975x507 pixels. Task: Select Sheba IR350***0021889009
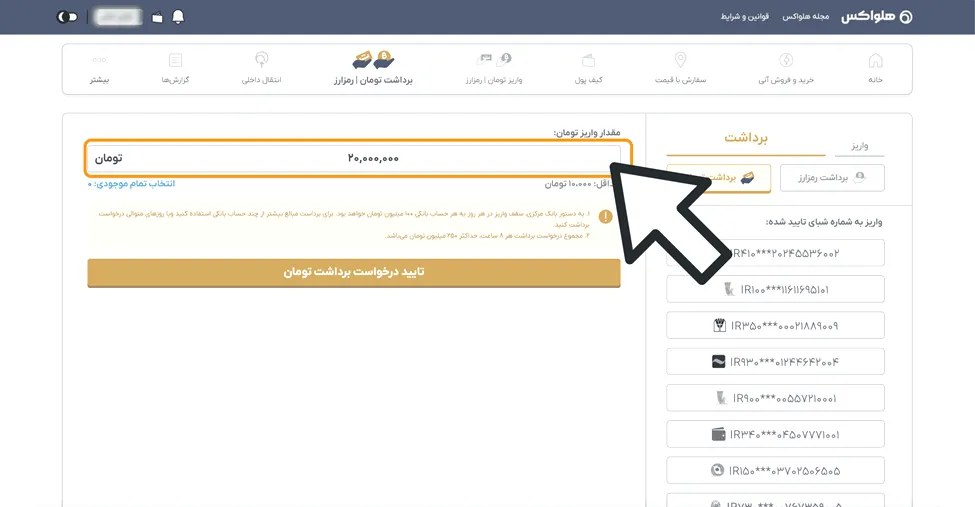click(775, 325)
